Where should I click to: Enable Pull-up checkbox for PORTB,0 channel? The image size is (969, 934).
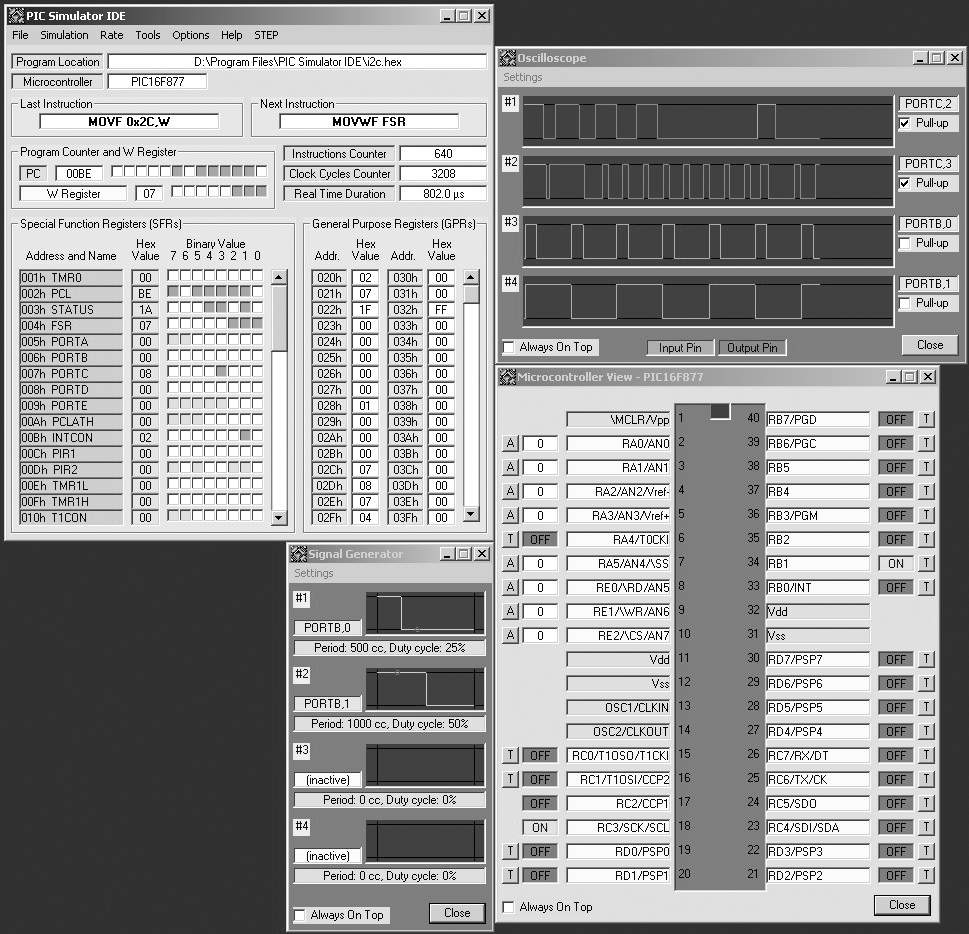(905, 243)
